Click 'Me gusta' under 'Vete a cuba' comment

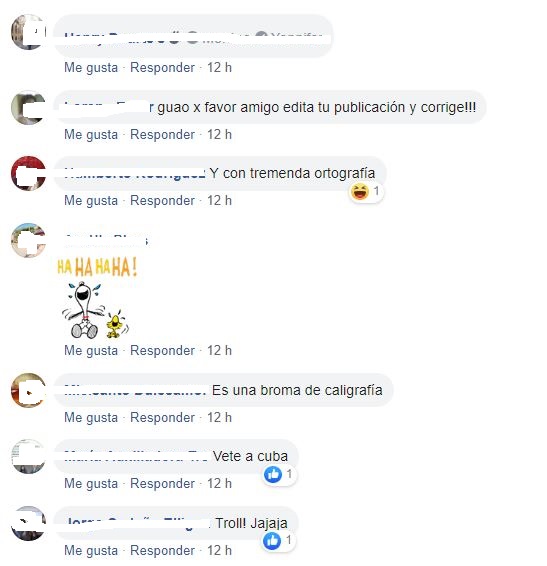(x=91, y=484)
